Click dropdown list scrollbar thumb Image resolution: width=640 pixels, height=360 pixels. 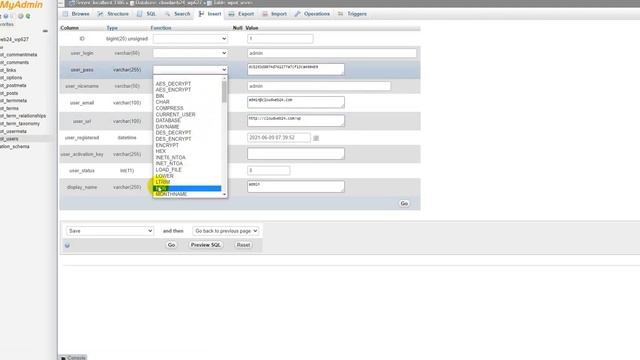(x=224, y=92)
